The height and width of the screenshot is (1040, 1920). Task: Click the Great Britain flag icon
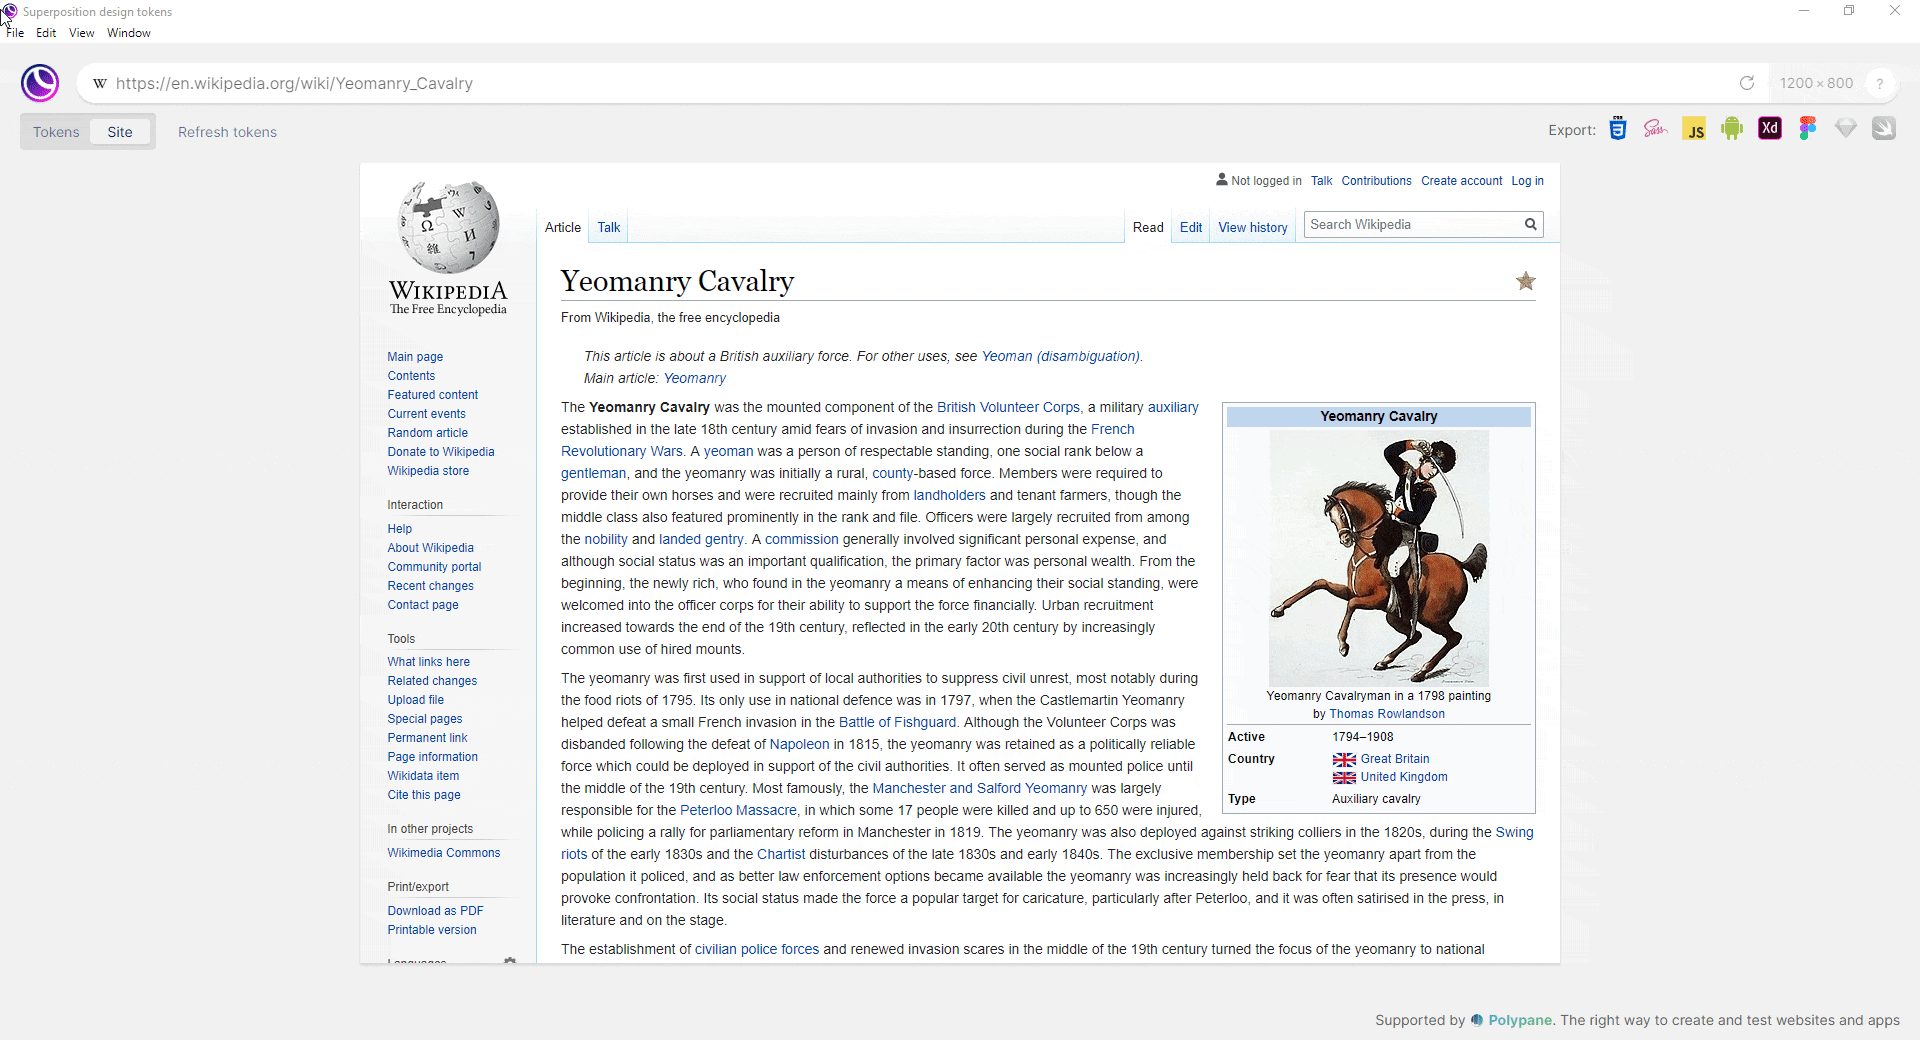[x=1344, y=760]
